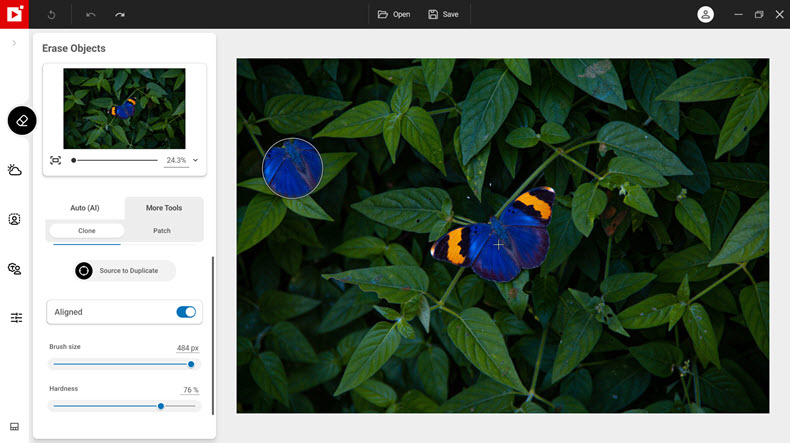Close the application window
This screenshot has width=790, height=443.
point(779,14)
